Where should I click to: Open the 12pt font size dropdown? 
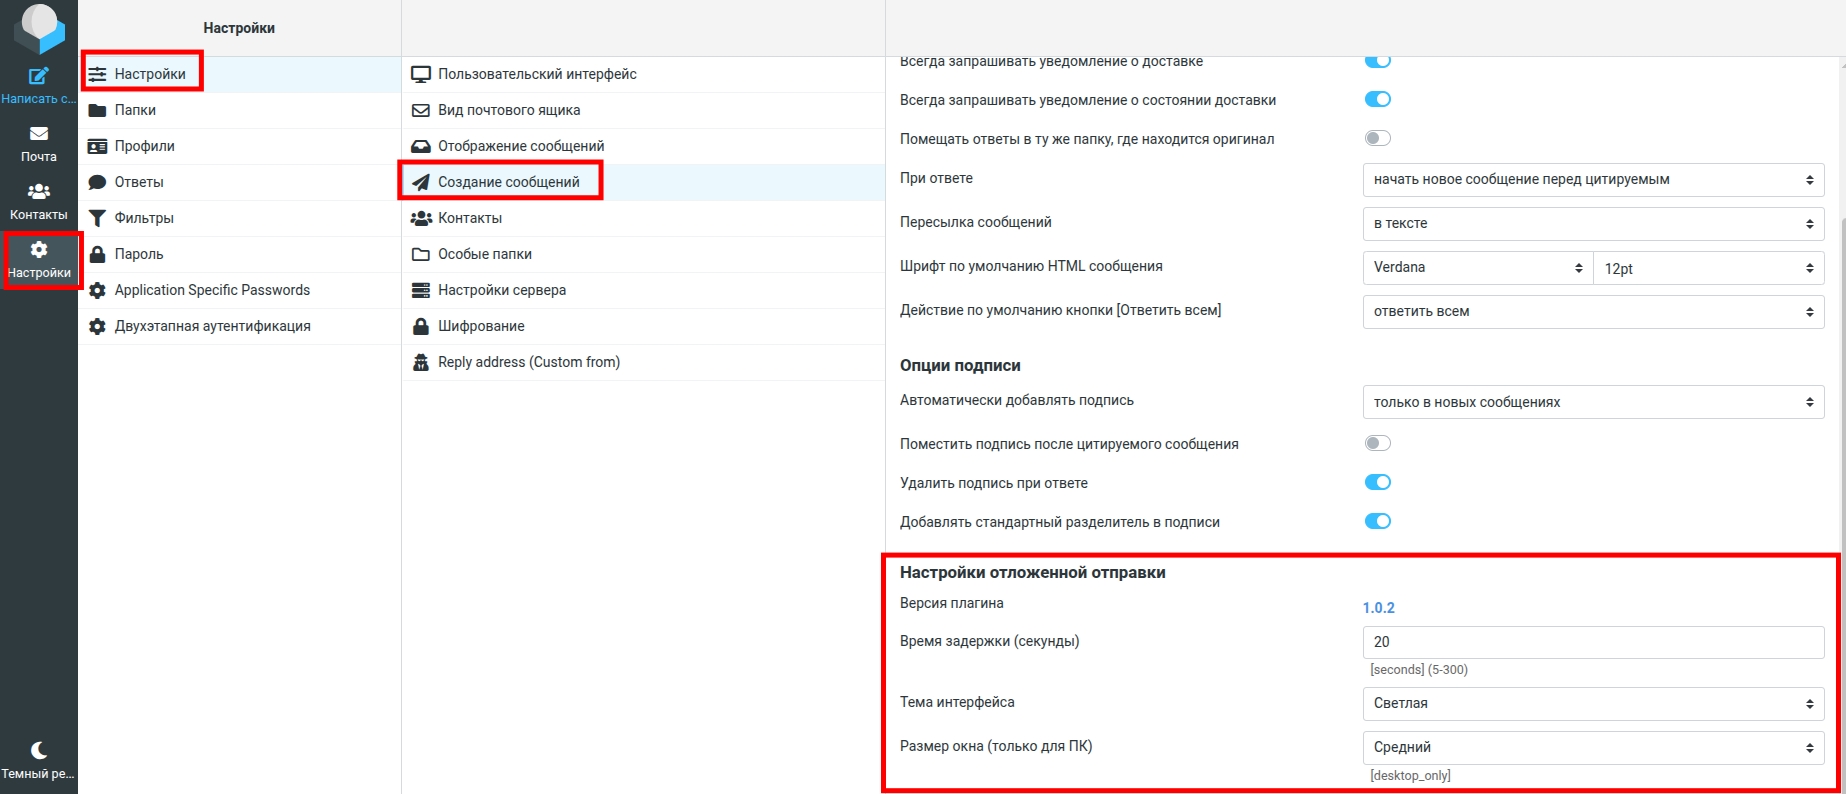click(1708, 268)
